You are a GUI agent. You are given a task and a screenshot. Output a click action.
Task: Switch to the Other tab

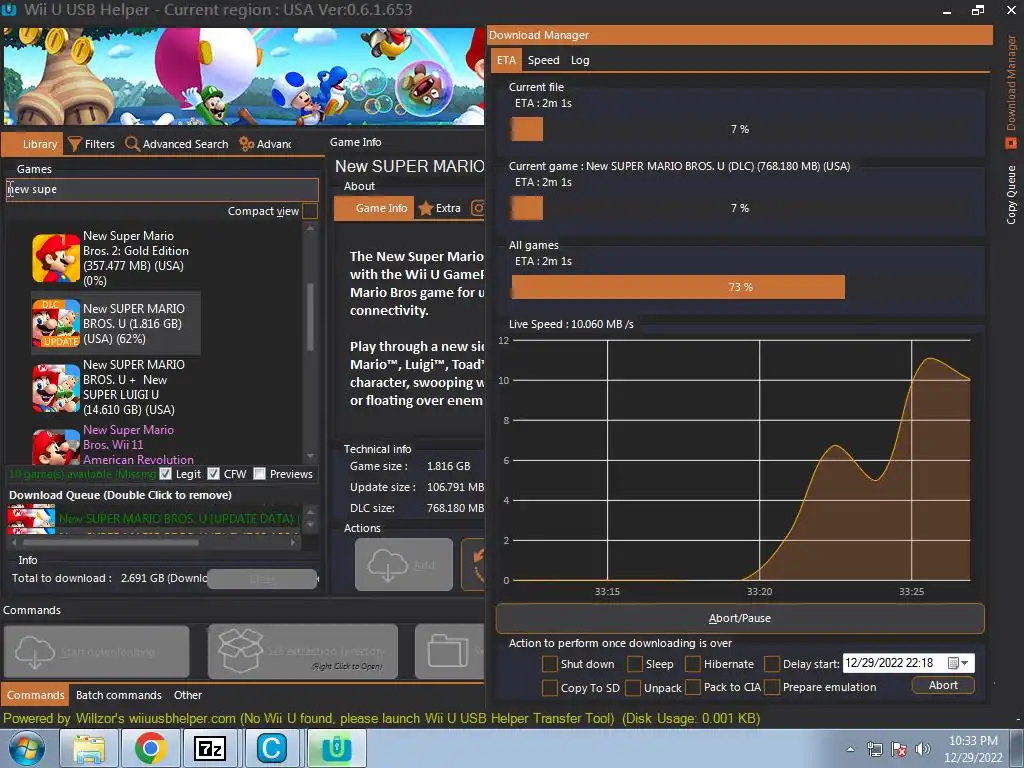click(x=187, y=695)
